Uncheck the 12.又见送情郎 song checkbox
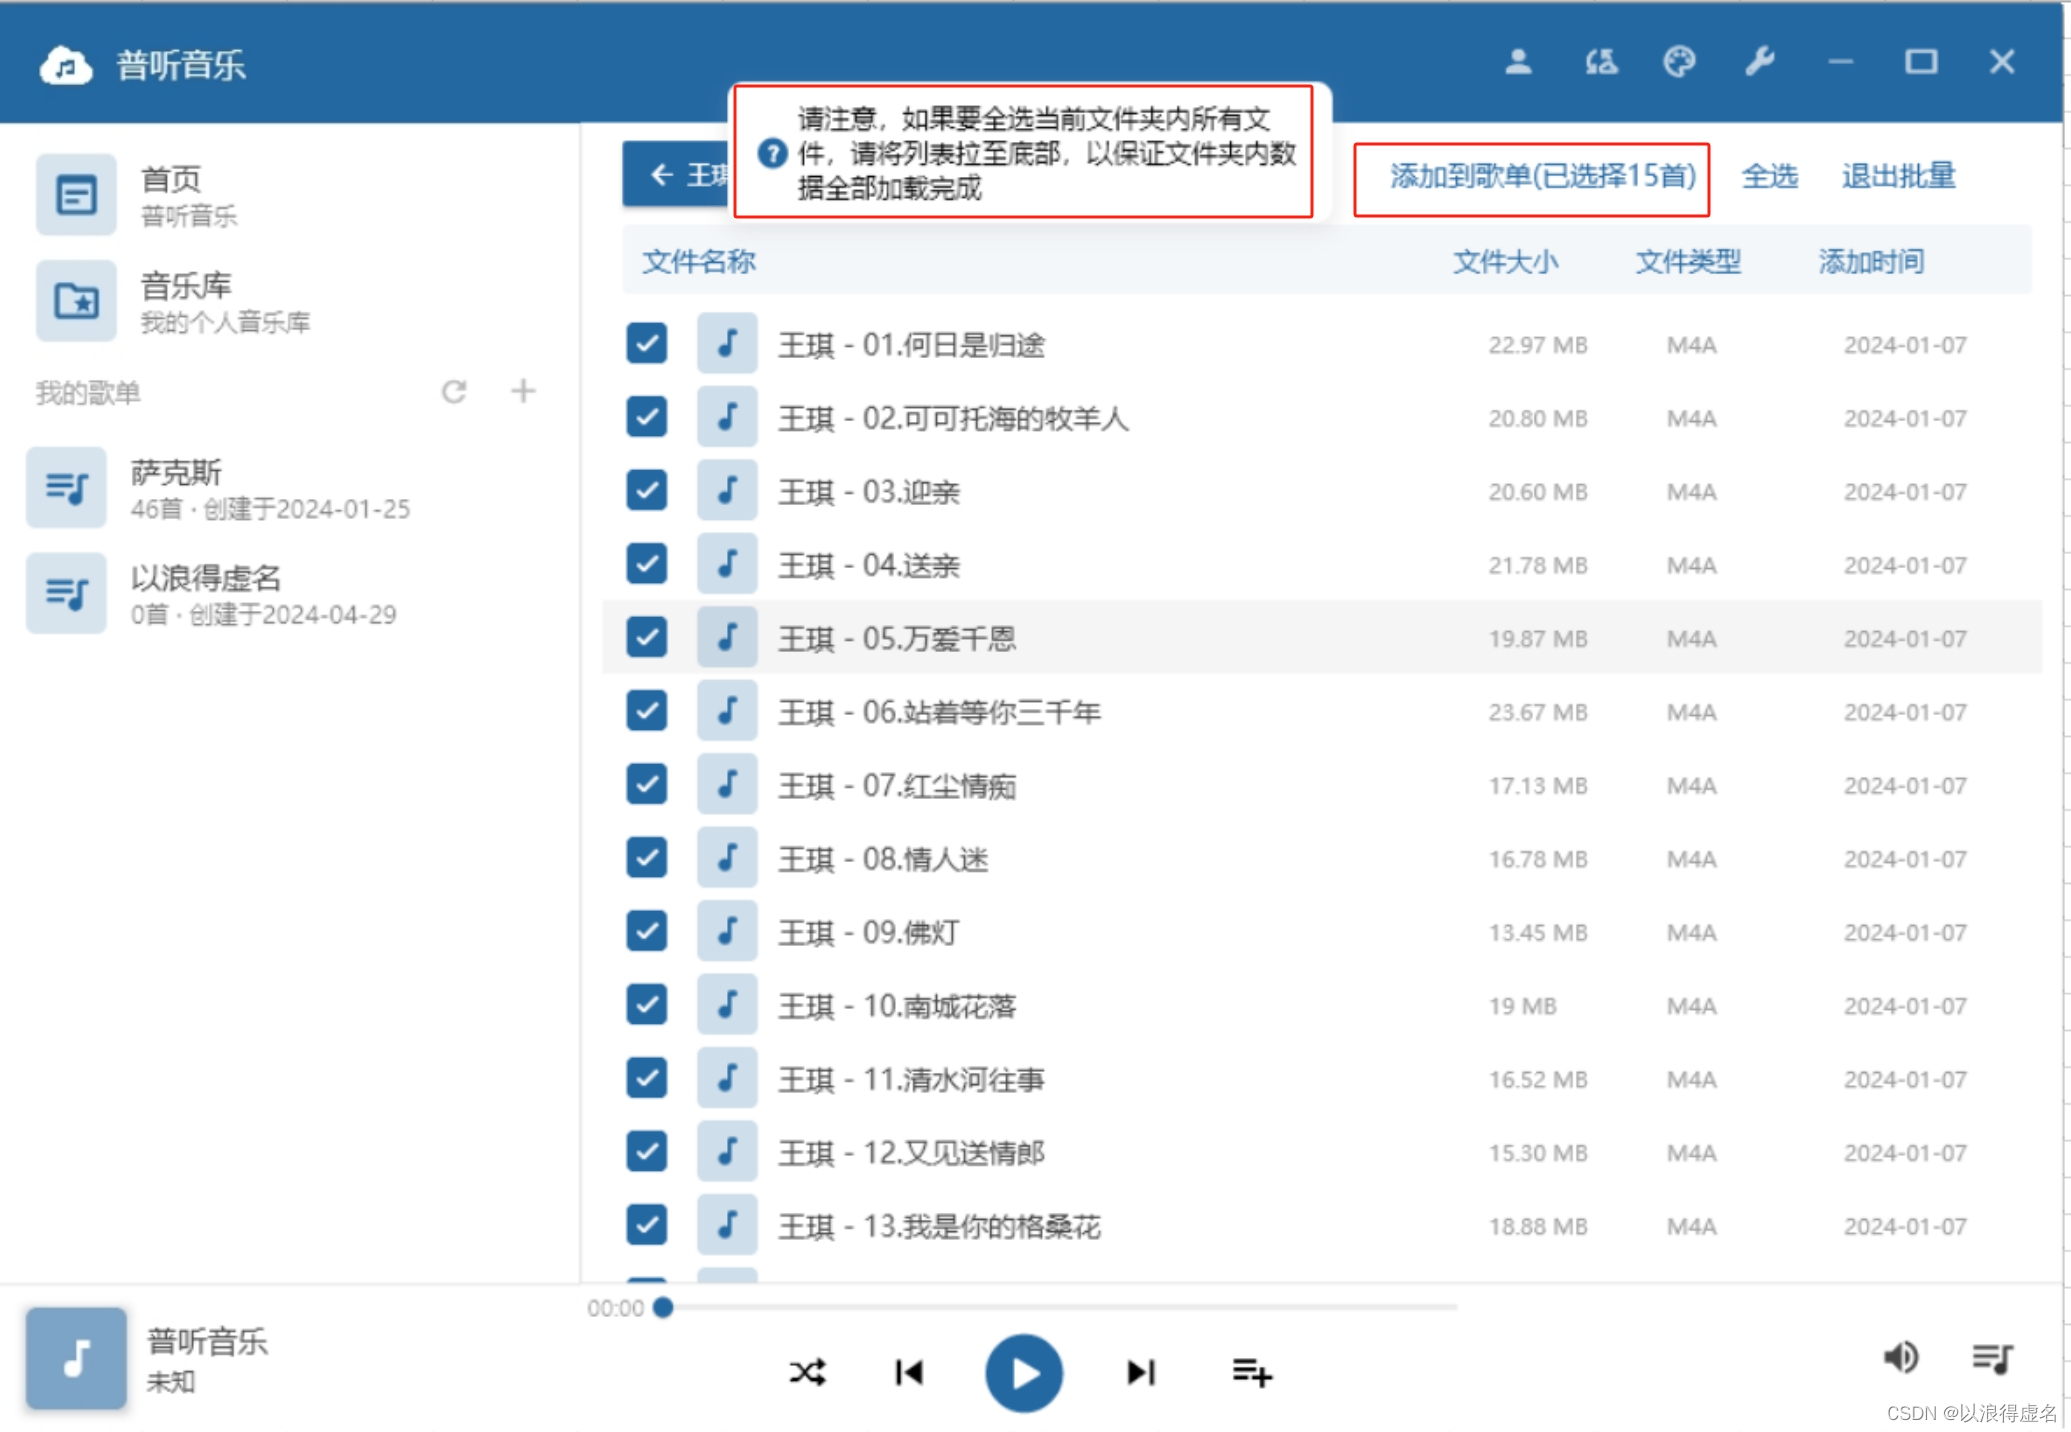Viewport: 2071px width, 1432px height. (x=647, y=1152)
